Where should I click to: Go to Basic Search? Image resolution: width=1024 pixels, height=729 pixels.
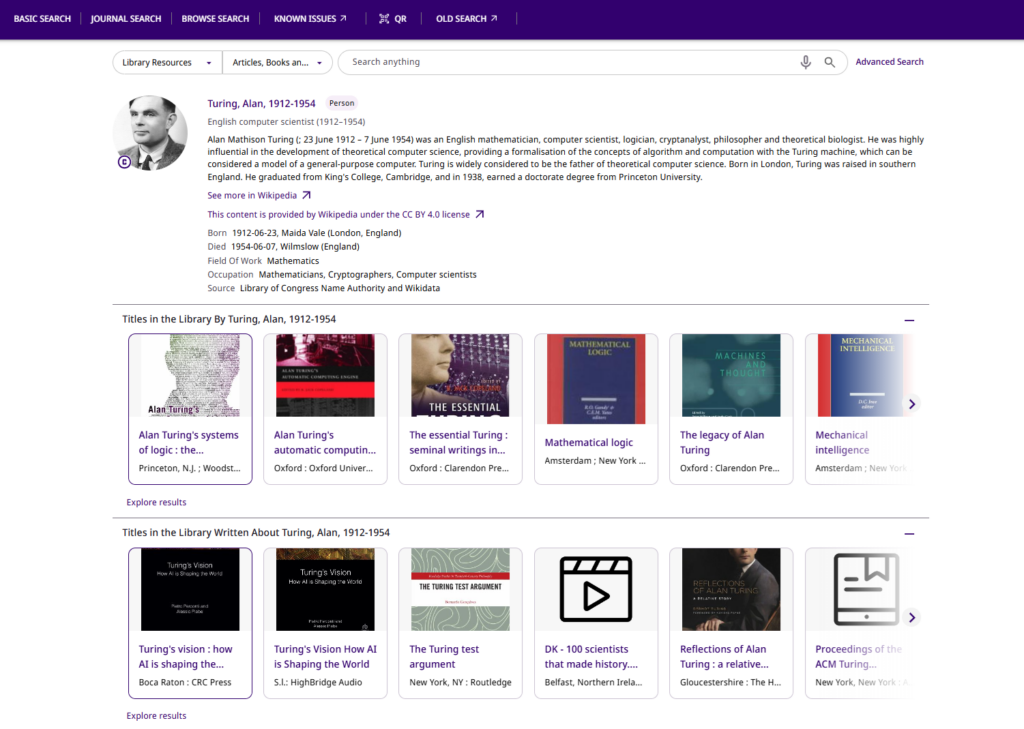click(x=42, y=18)
